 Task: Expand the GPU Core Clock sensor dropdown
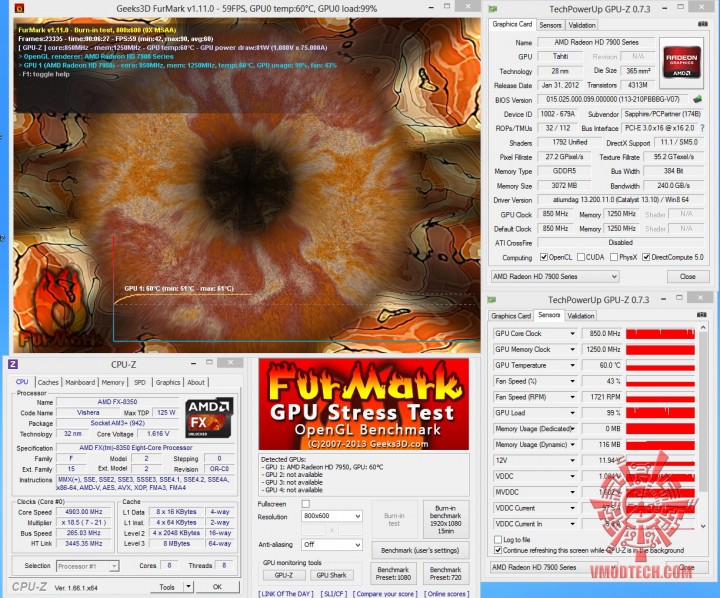coord(573,333)
